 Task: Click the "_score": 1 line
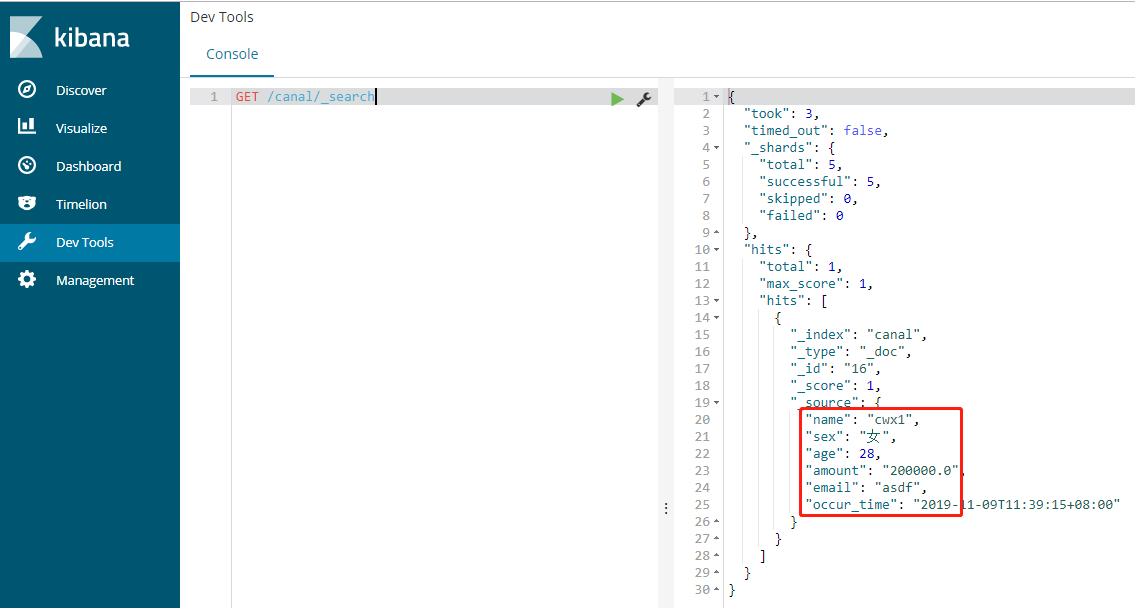[835, 386]
